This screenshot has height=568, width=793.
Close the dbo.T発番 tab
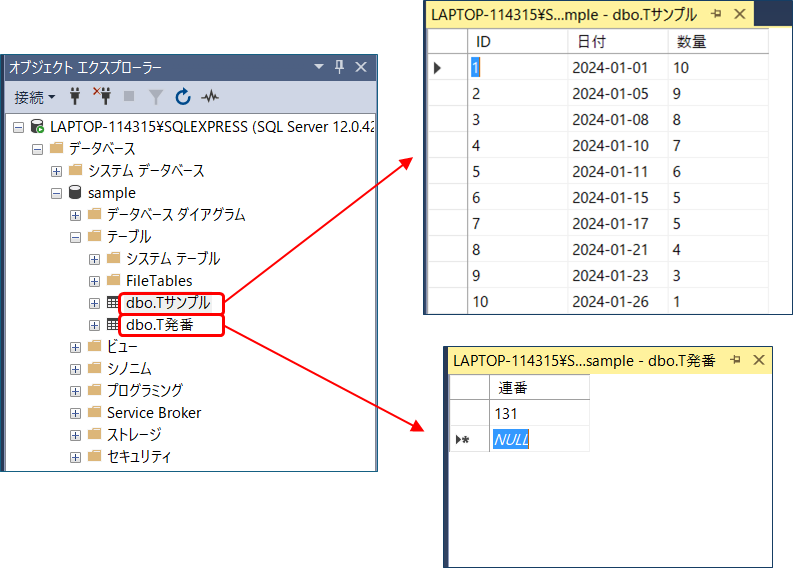tap(759, 360)
